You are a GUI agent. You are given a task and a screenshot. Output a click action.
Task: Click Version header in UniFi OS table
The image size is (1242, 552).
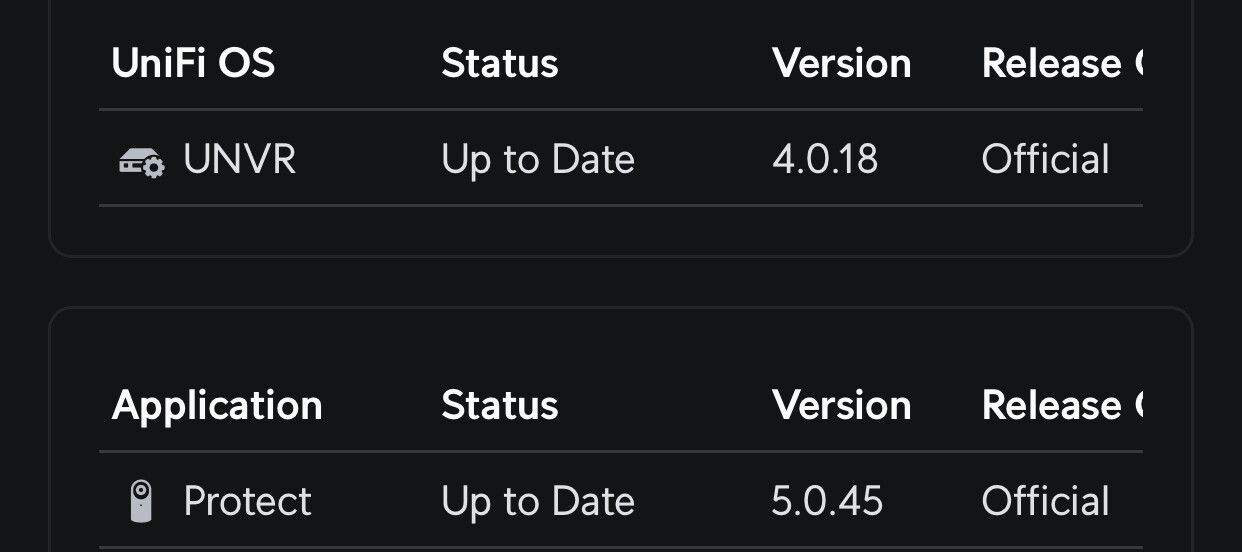click(842, 64)
